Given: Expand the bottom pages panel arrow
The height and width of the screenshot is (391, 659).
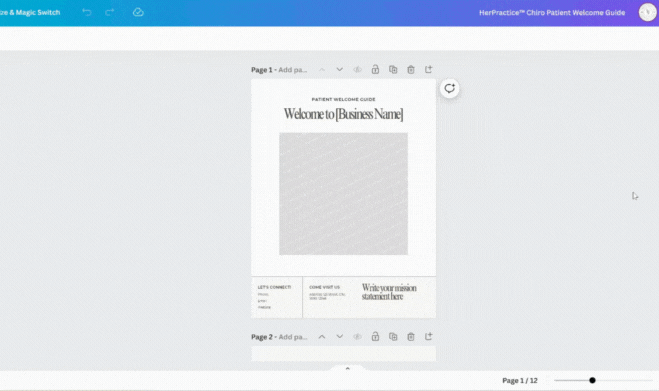Looking at the screenshot, I should 348,368.
